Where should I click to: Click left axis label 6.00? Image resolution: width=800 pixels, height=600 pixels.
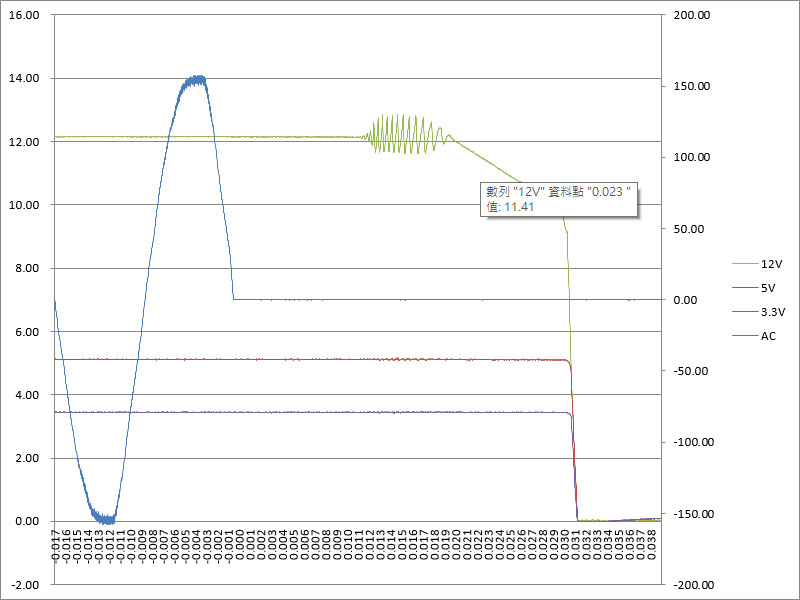27,332
